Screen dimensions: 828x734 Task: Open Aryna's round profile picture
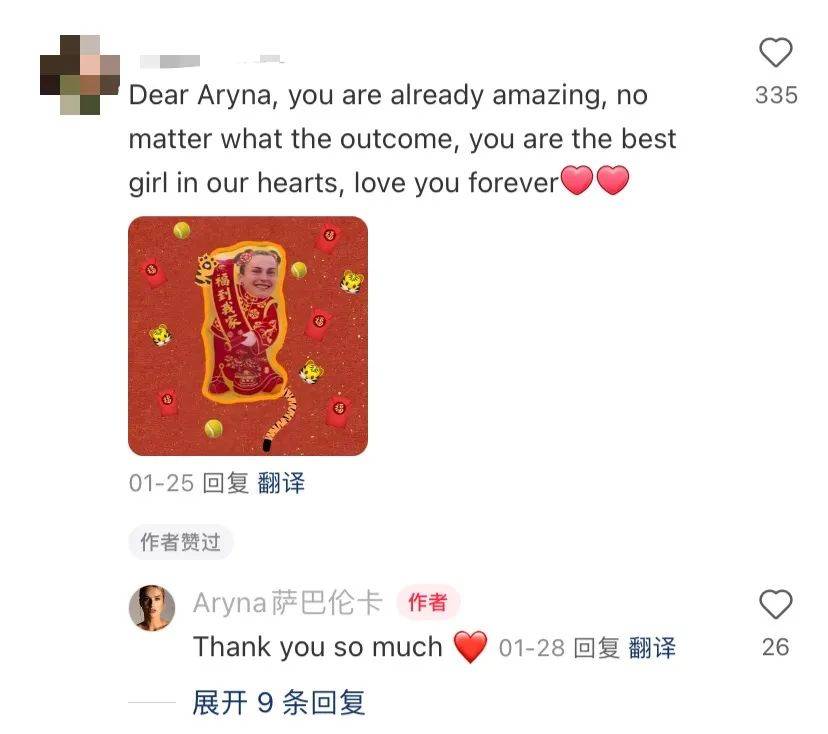point(152,608)
